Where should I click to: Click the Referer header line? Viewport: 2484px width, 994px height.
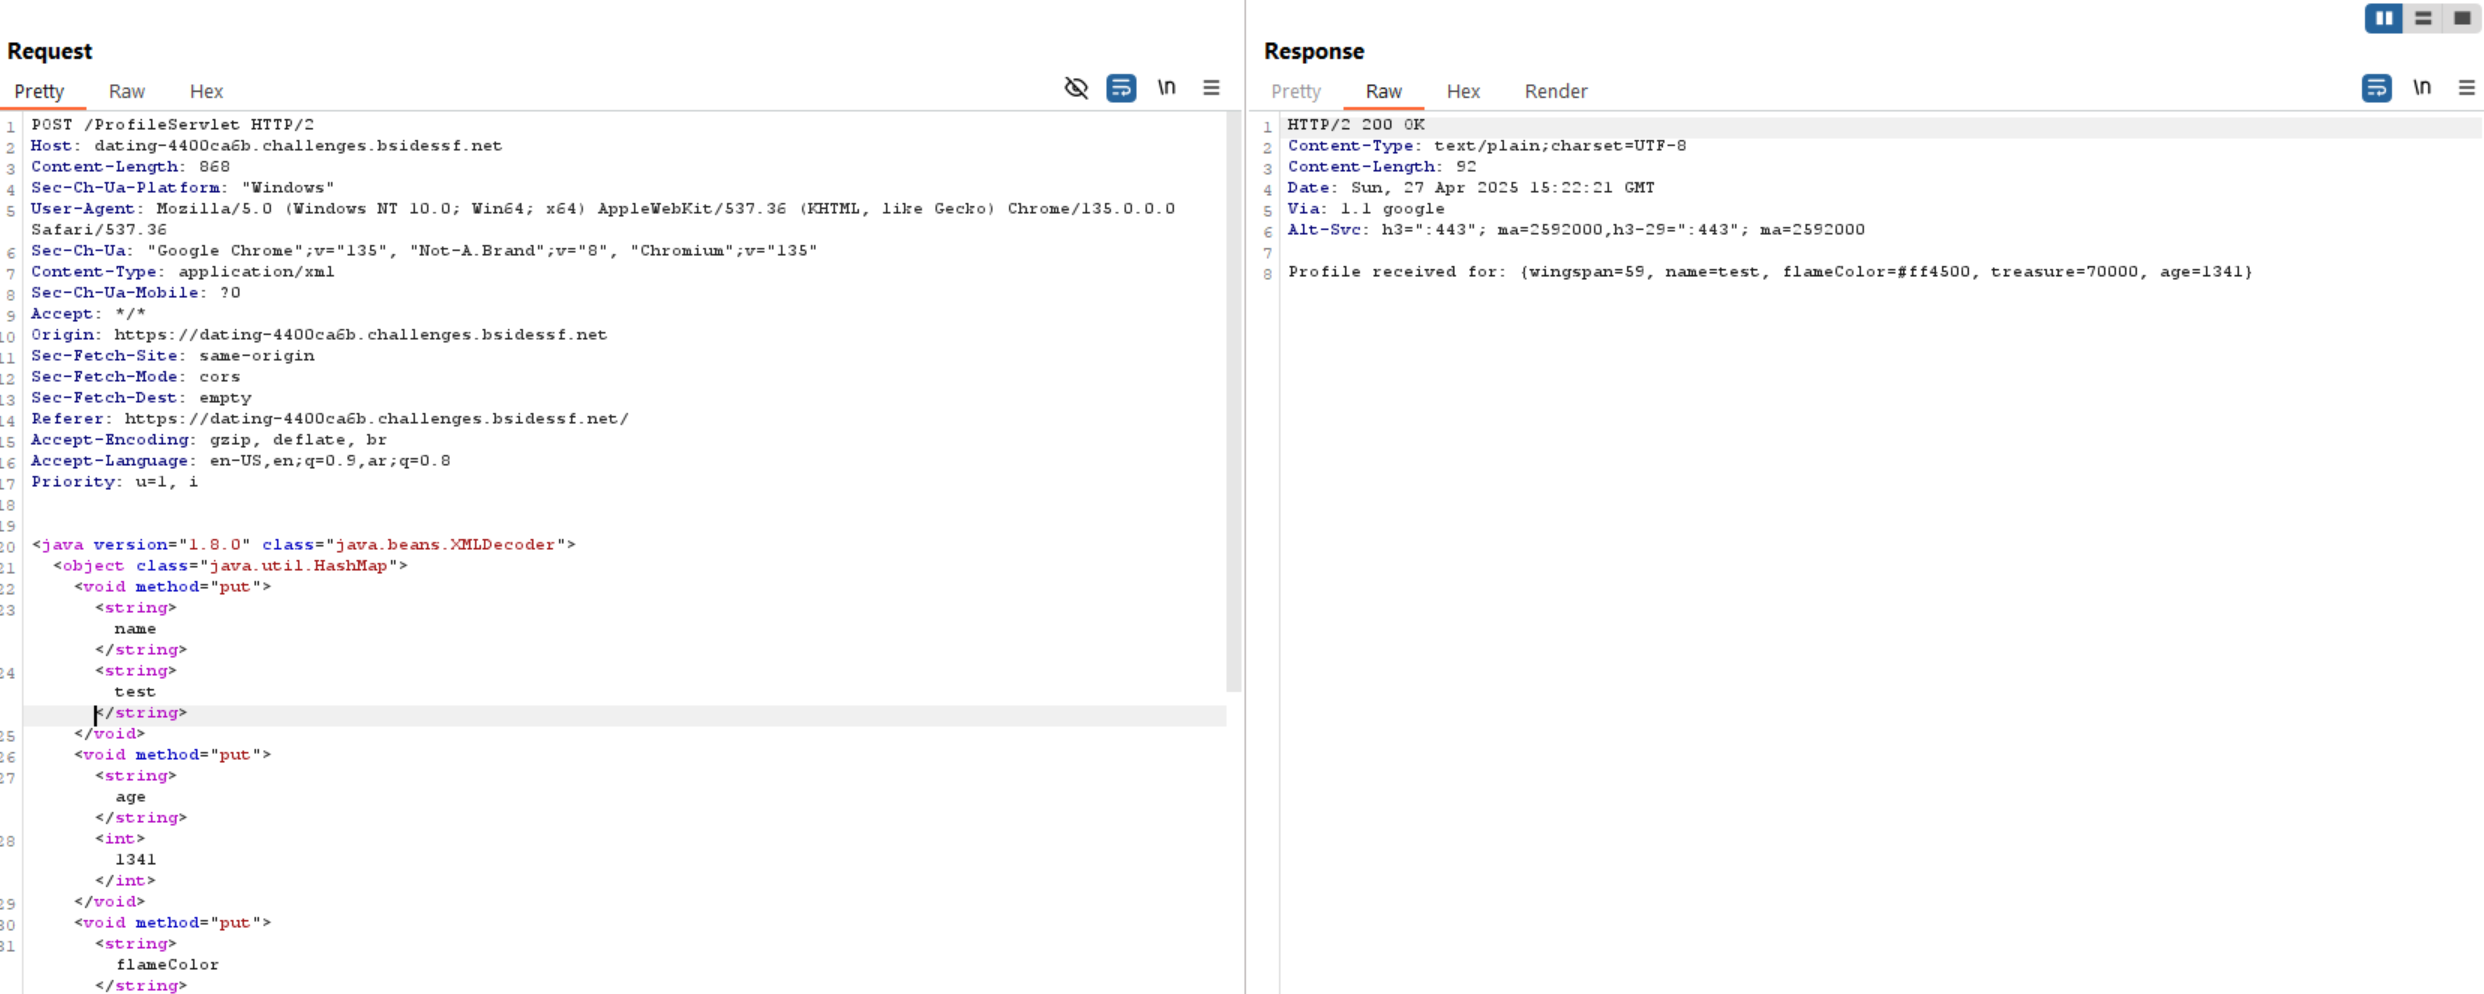[x=330, y=419]
